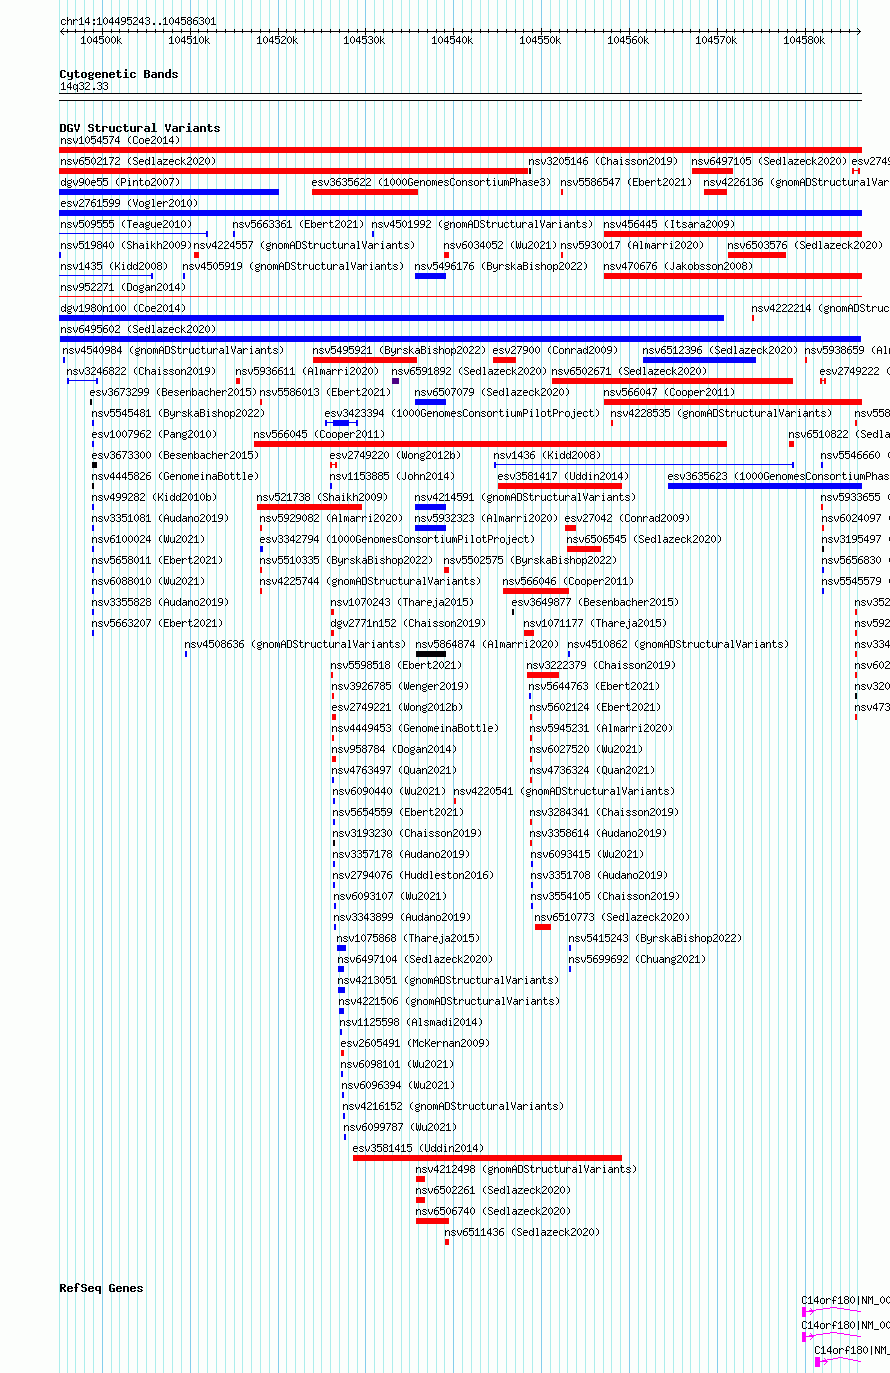
Task: Select the dgv90e55 (Pinto2007) label
Action: [120, 182]
